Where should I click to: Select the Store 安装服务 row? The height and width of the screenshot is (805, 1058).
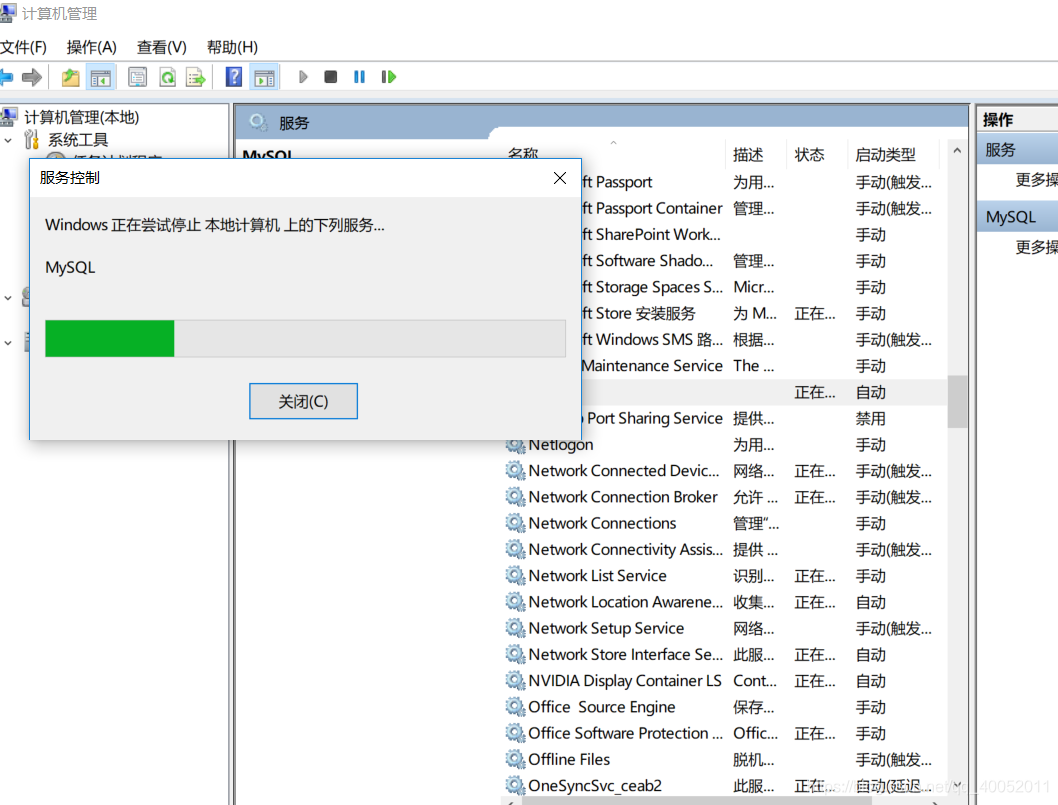point(763,314)
